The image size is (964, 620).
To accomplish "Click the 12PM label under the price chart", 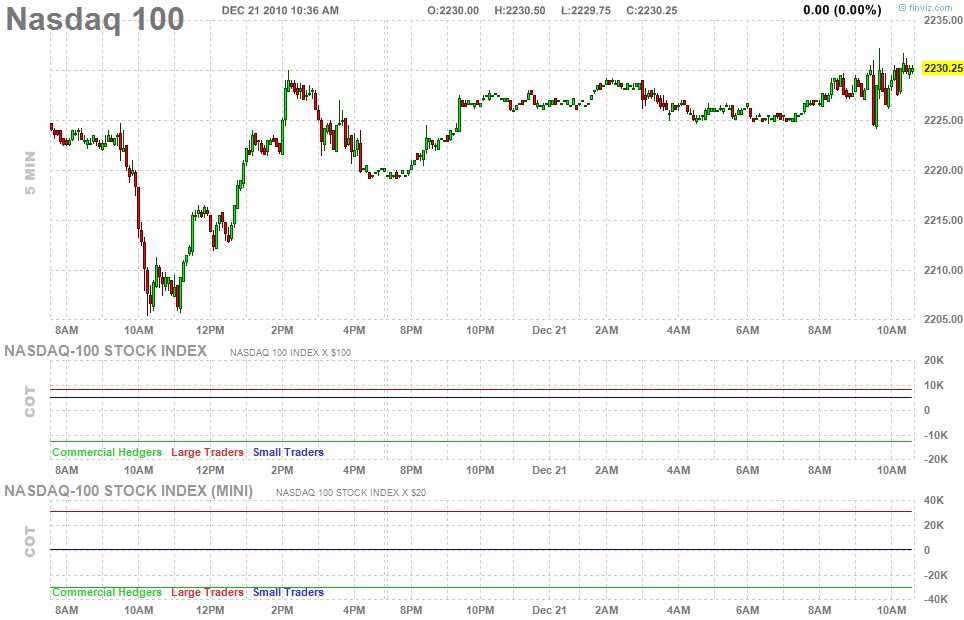I will (x=210, y=330).
